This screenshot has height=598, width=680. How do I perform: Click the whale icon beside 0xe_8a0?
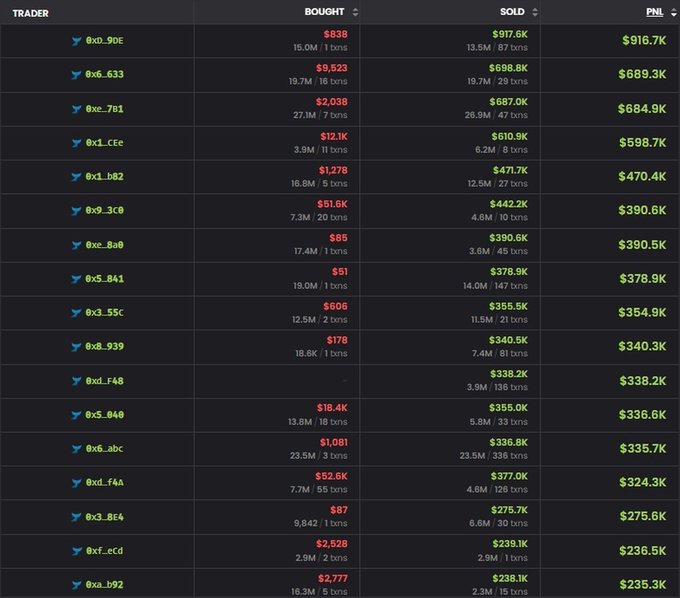tap(76, 245)
